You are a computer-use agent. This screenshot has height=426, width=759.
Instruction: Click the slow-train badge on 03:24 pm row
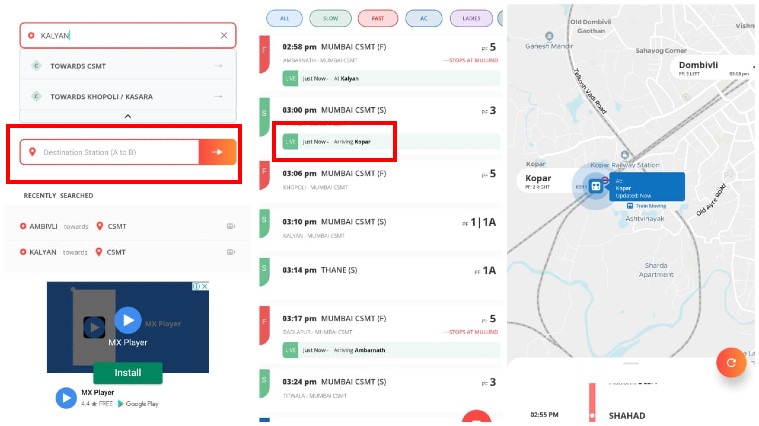264,383
